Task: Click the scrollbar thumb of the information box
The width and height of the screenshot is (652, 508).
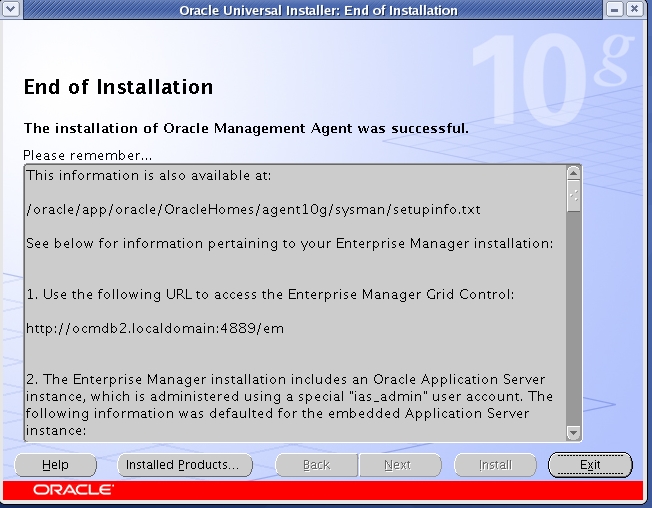Action: point(573,196)
